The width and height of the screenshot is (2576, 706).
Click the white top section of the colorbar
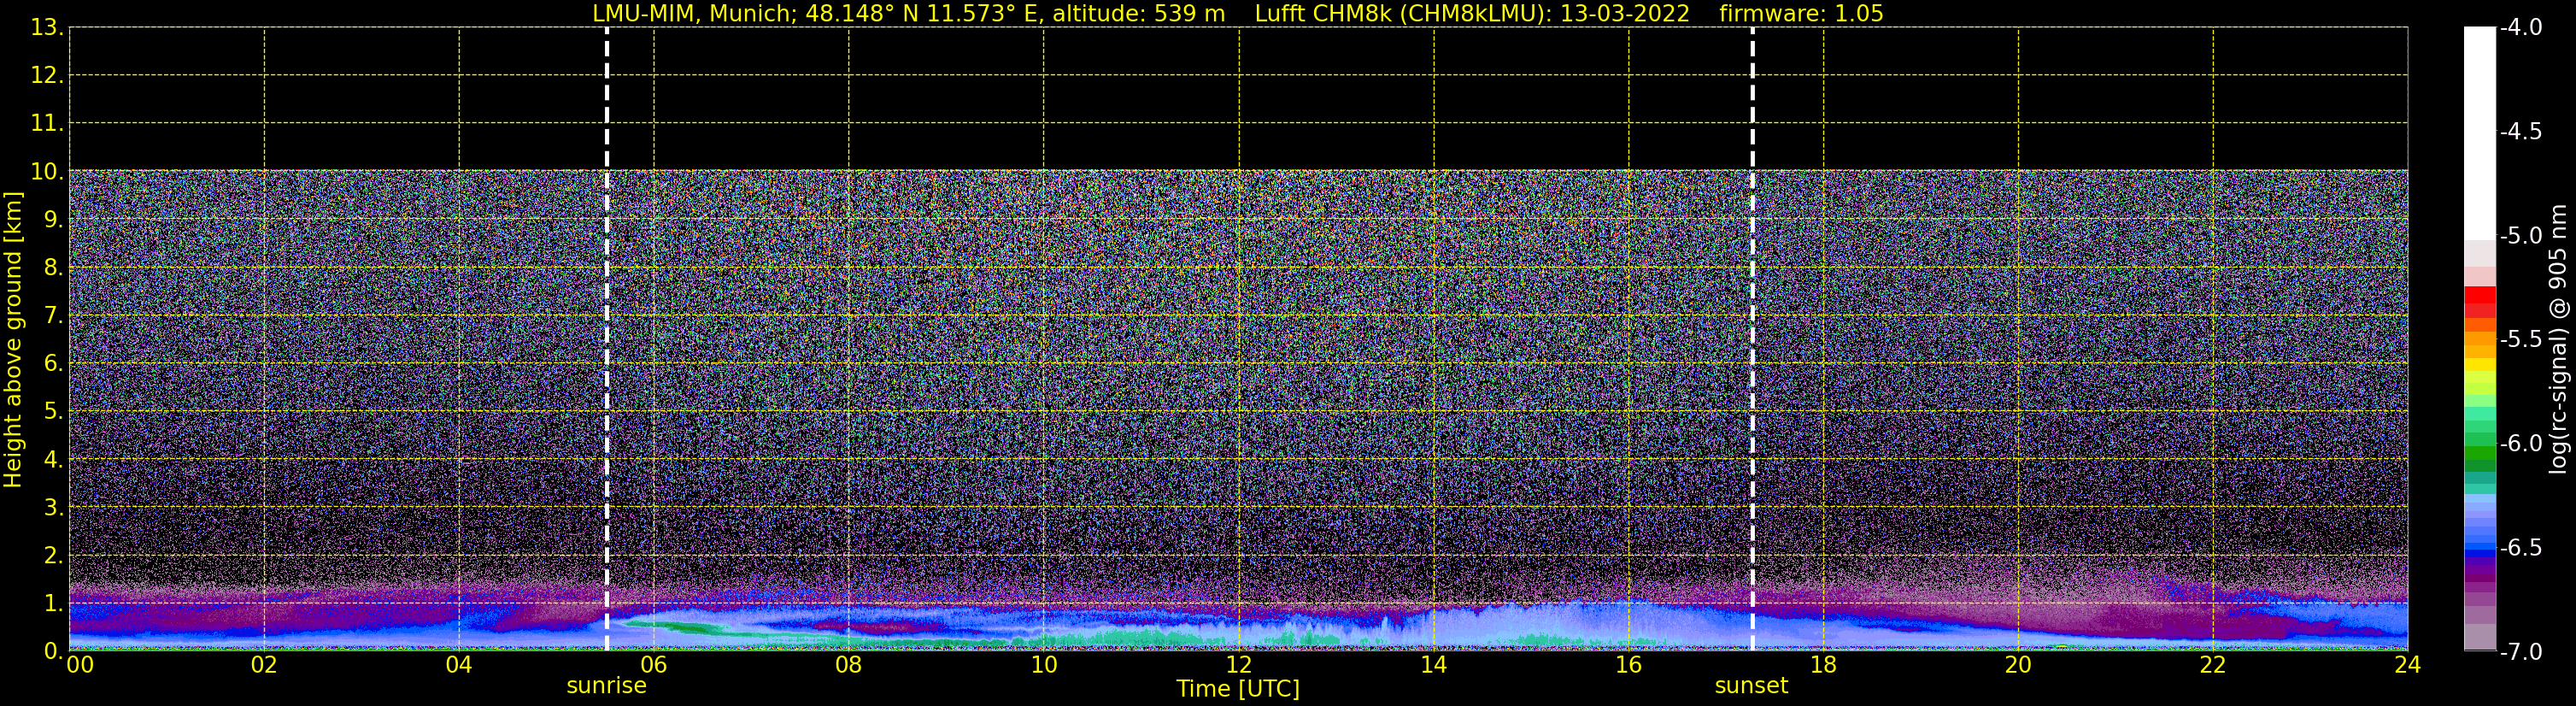click(x=2480, y=133)
